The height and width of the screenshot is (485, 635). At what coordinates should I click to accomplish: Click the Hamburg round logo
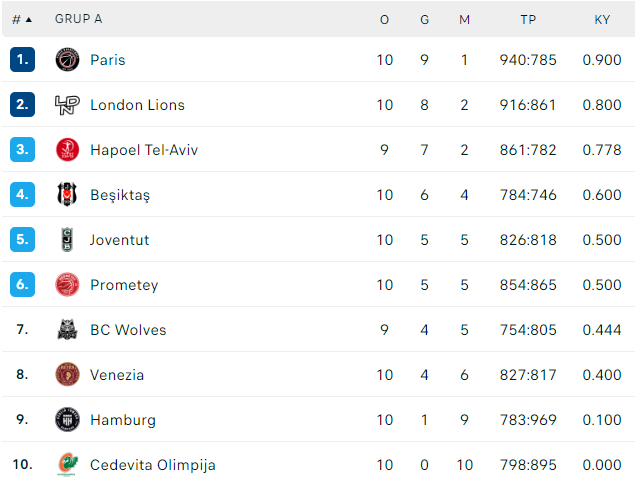pos(67,419)
